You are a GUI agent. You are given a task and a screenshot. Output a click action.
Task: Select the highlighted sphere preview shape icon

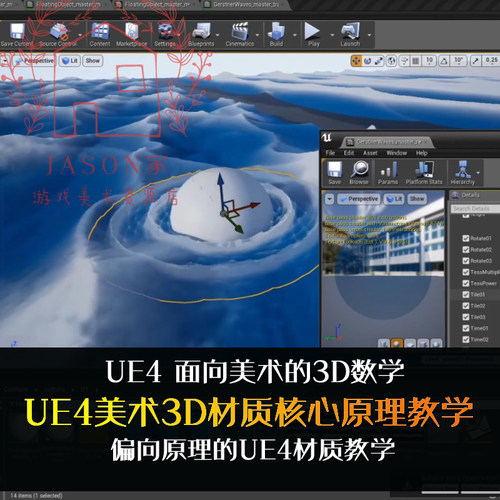coord(397,343)
